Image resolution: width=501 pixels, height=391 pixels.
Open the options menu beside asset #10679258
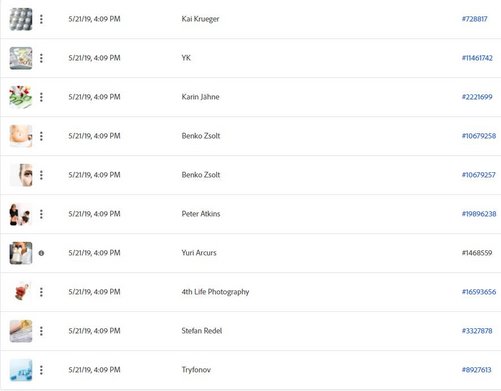pos(41,136)
